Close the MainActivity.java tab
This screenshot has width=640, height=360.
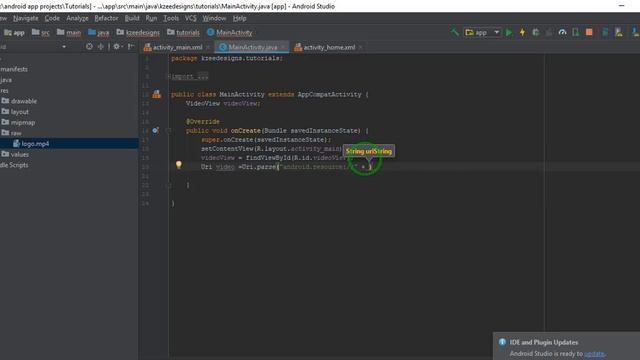pos(284,47)
